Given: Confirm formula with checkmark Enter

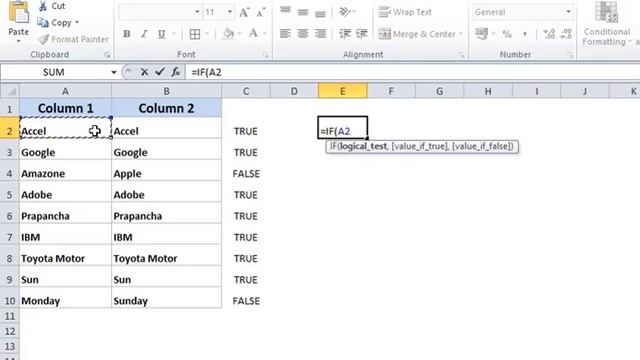Looking at the screenshot, I should [x=160, y=72].
